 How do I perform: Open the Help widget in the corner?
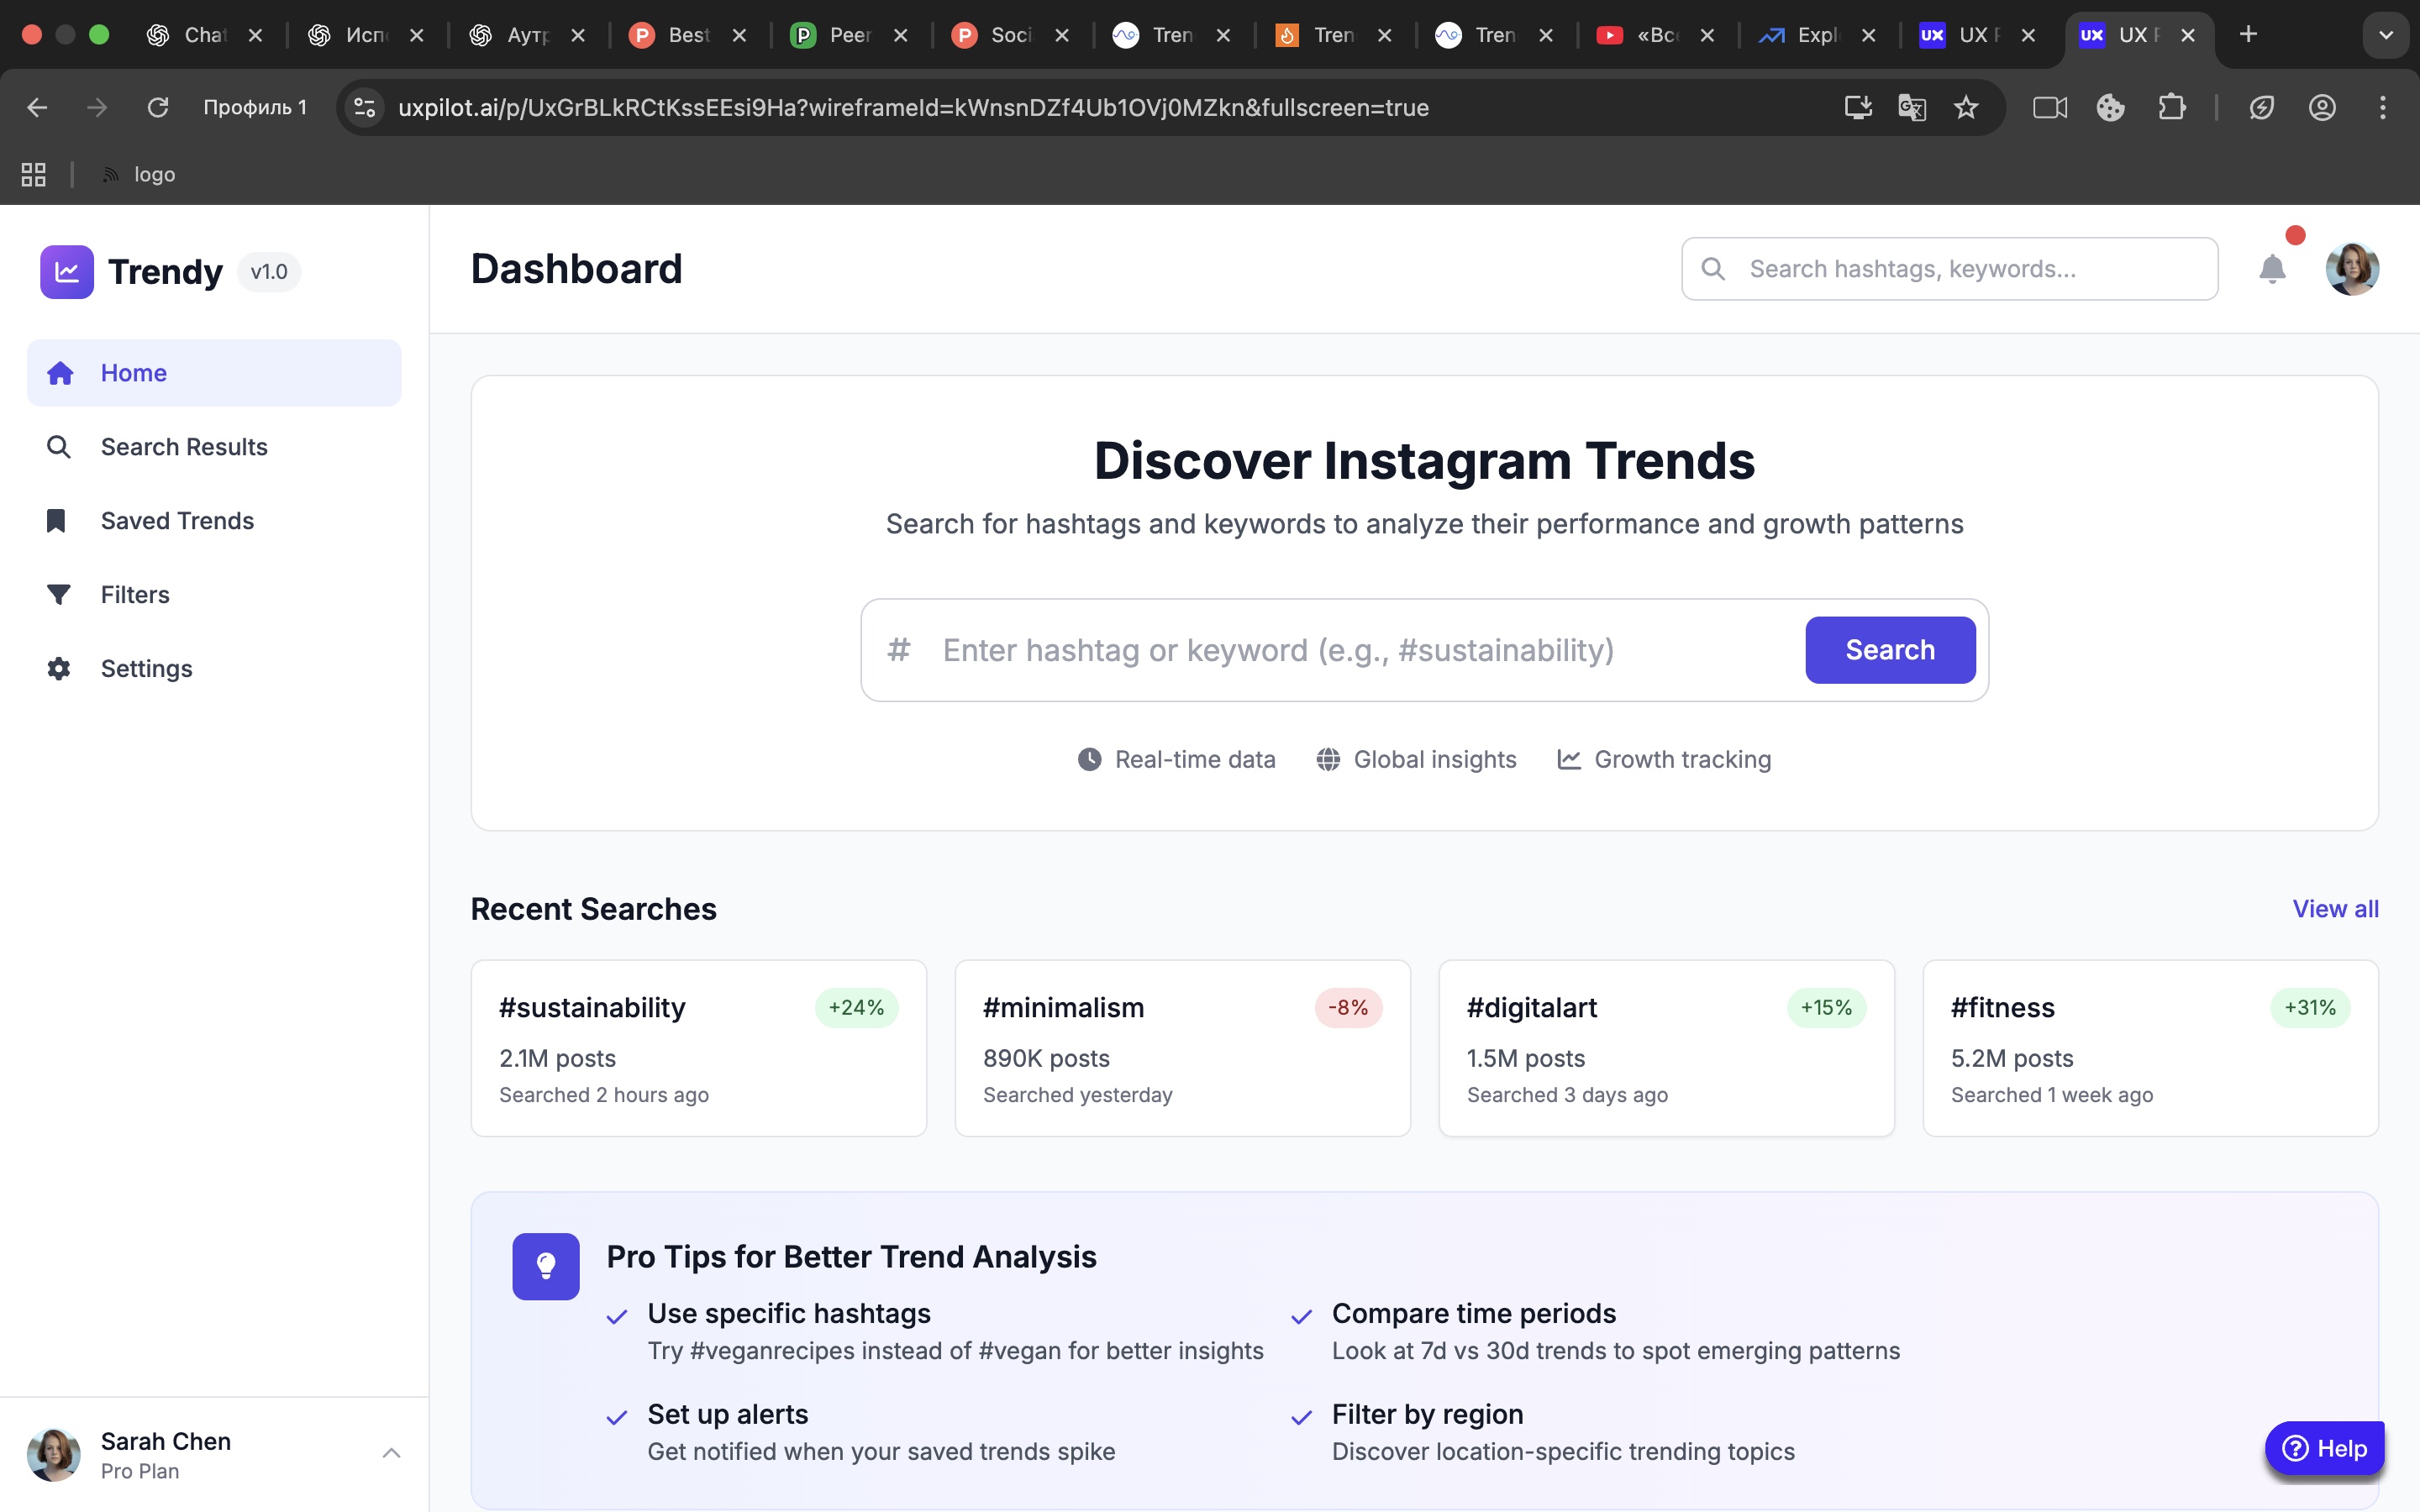[2325, 1447]
